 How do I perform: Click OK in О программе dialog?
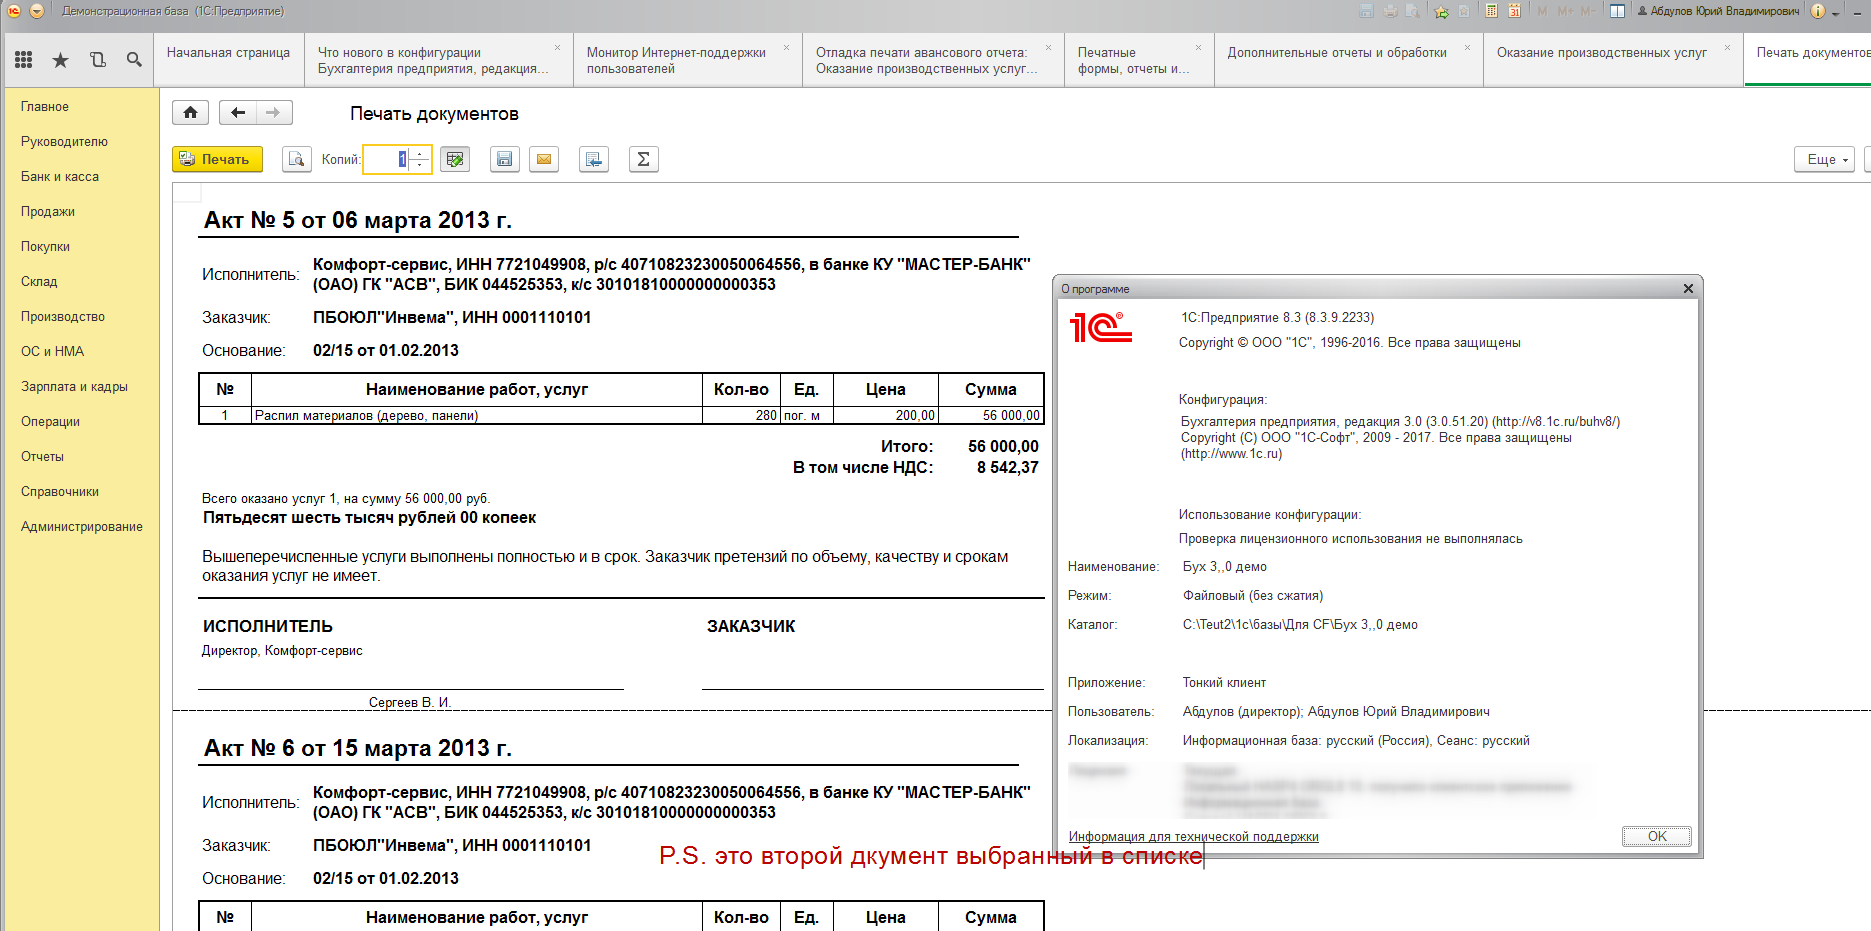pos(1656,836)
